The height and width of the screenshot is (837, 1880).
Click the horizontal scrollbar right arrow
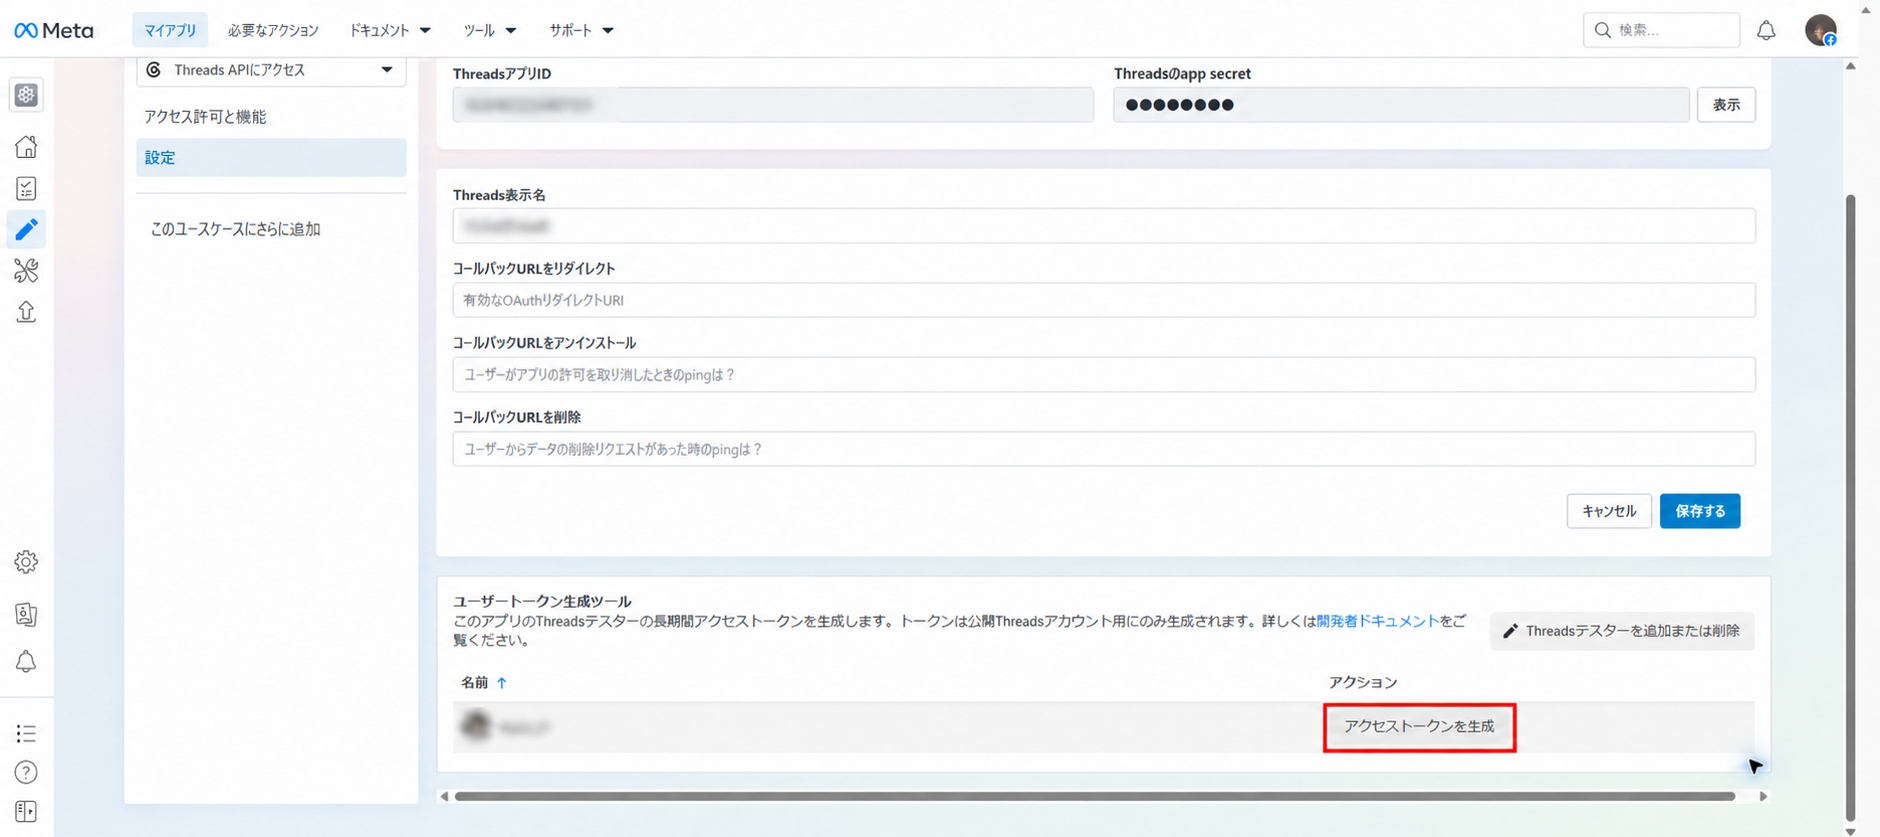point(1763,796)
